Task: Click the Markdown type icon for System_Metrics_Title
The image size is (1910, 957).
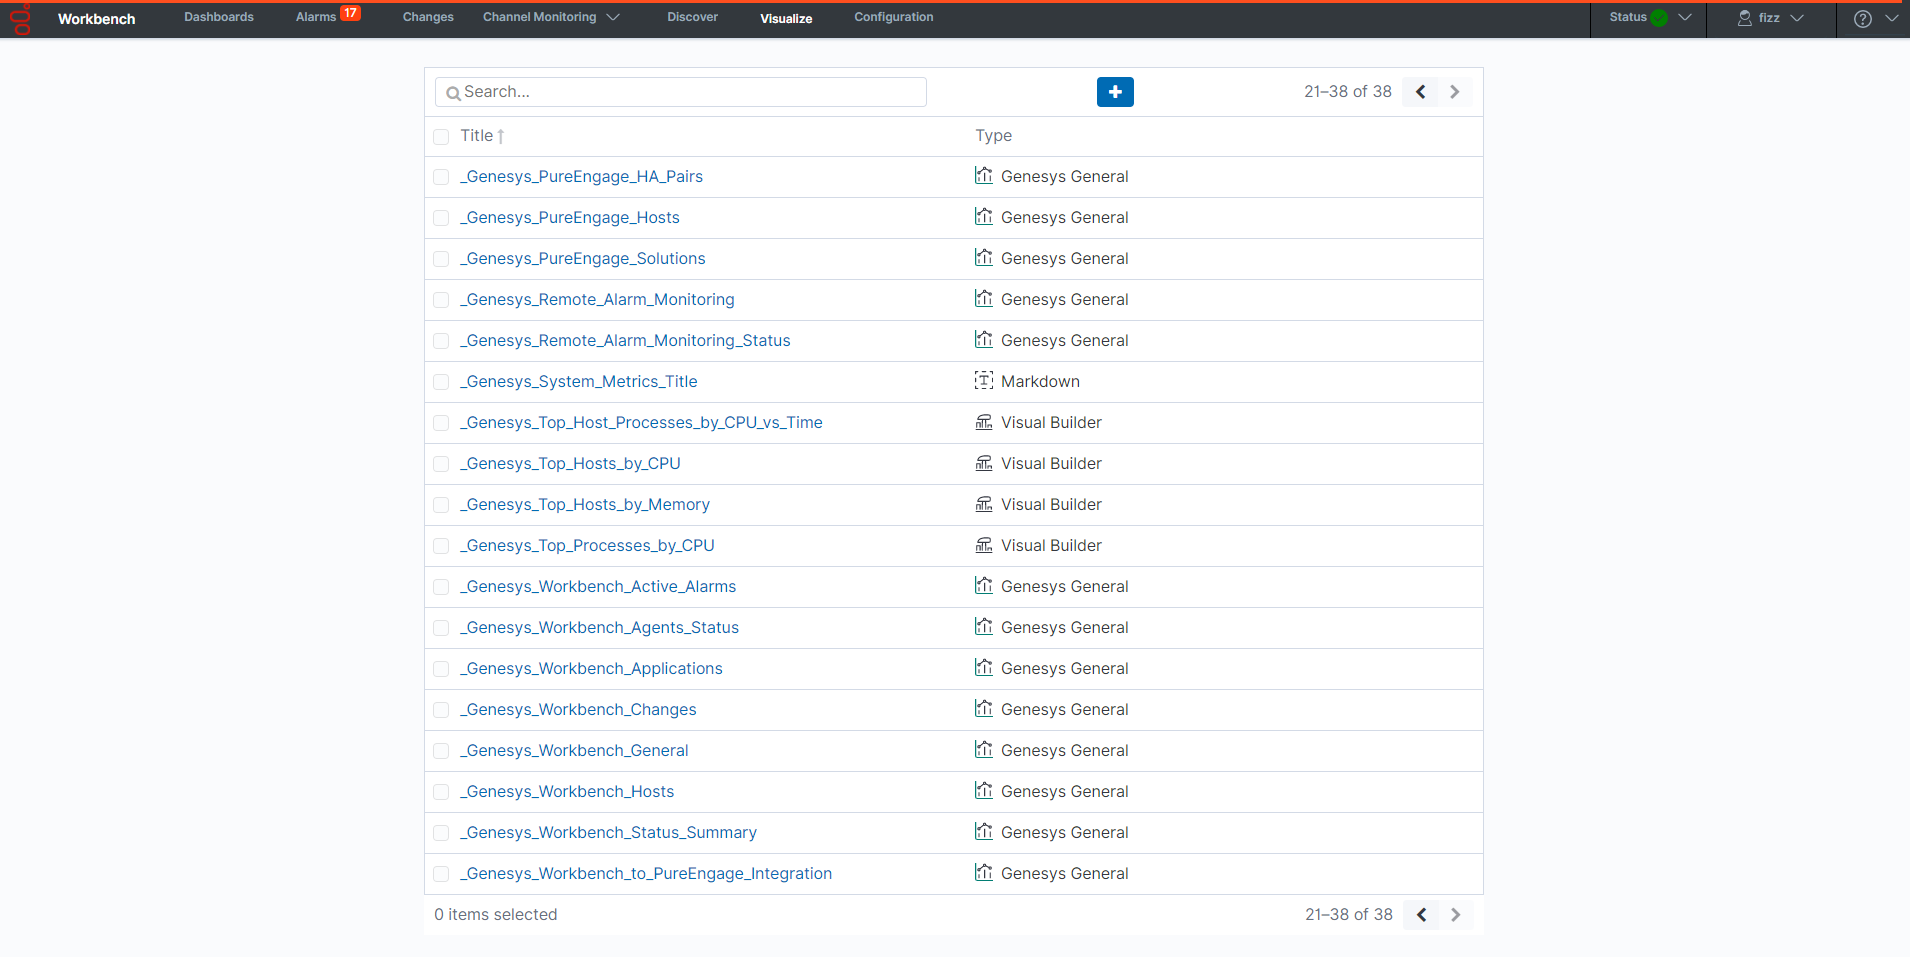Action: coord(984,381)
